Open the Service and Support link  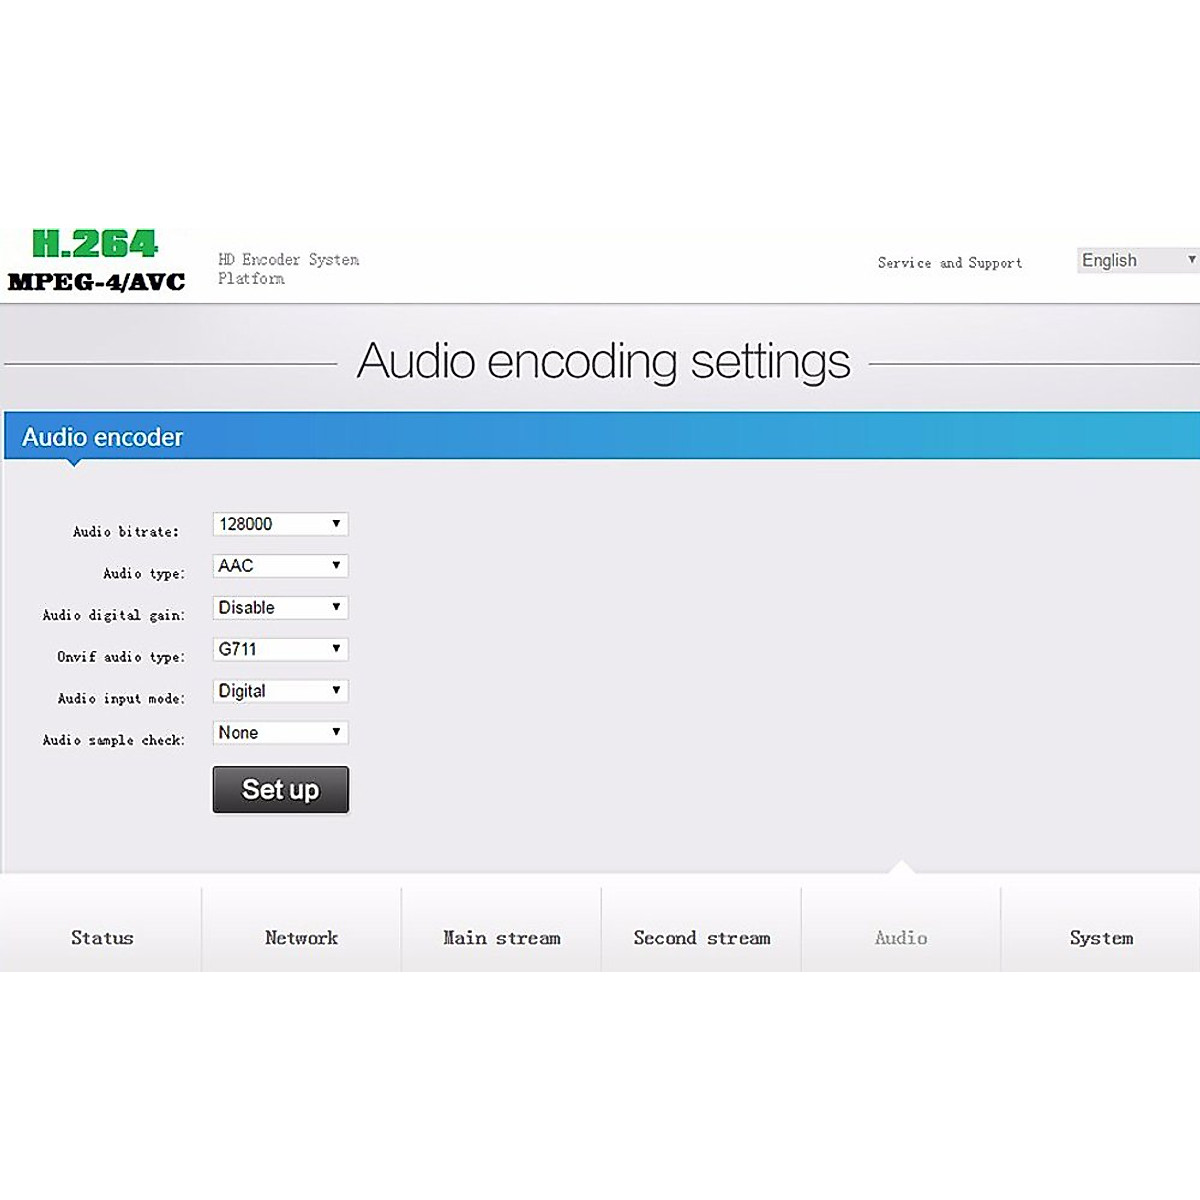(949, 263)
